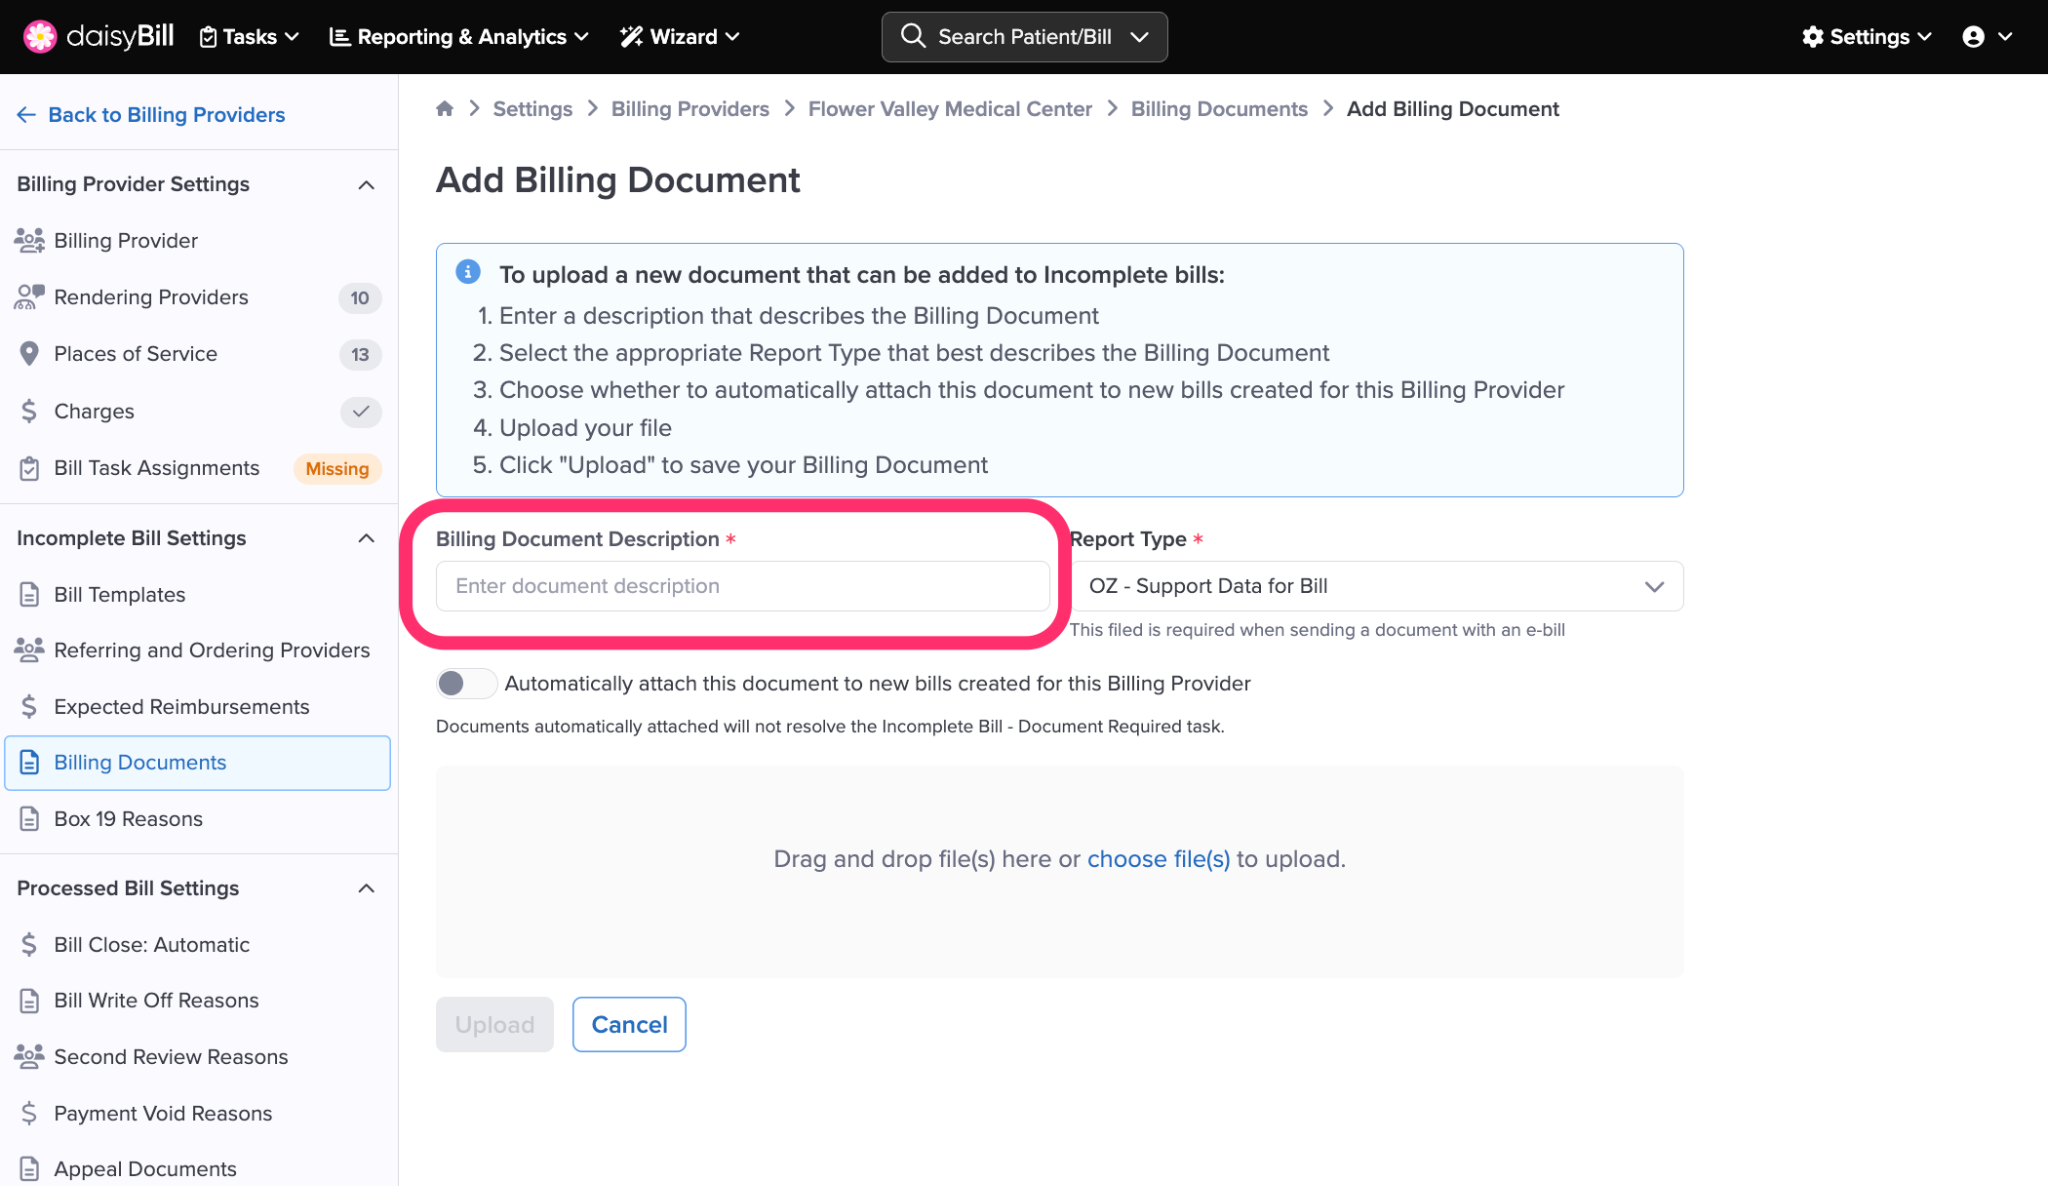
Task: Open the Wizard menu
Action: (x=680, y=37)
